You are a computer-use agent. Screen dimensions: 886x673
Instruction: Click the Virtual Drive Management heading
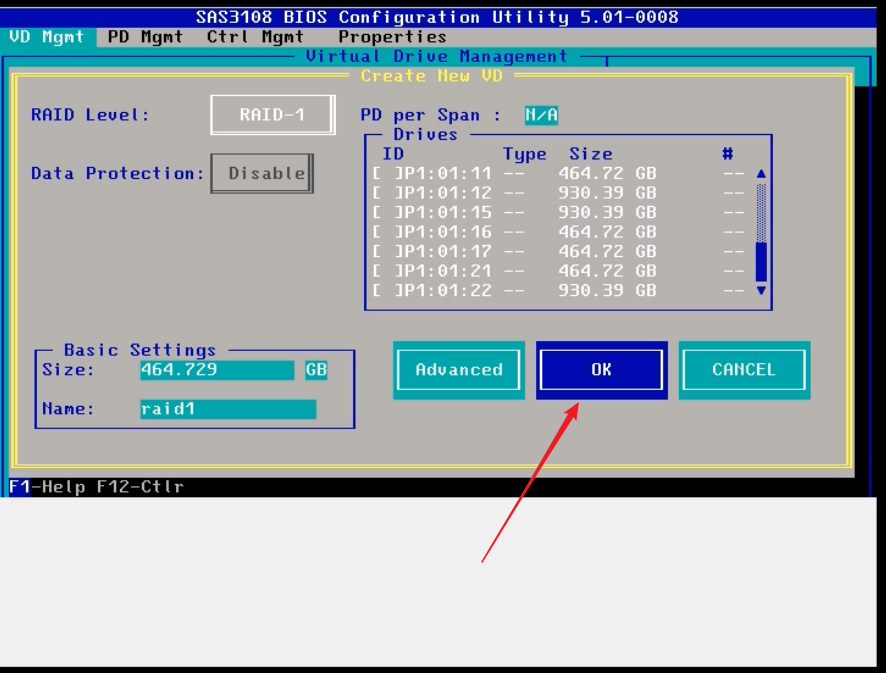(436, 57)
